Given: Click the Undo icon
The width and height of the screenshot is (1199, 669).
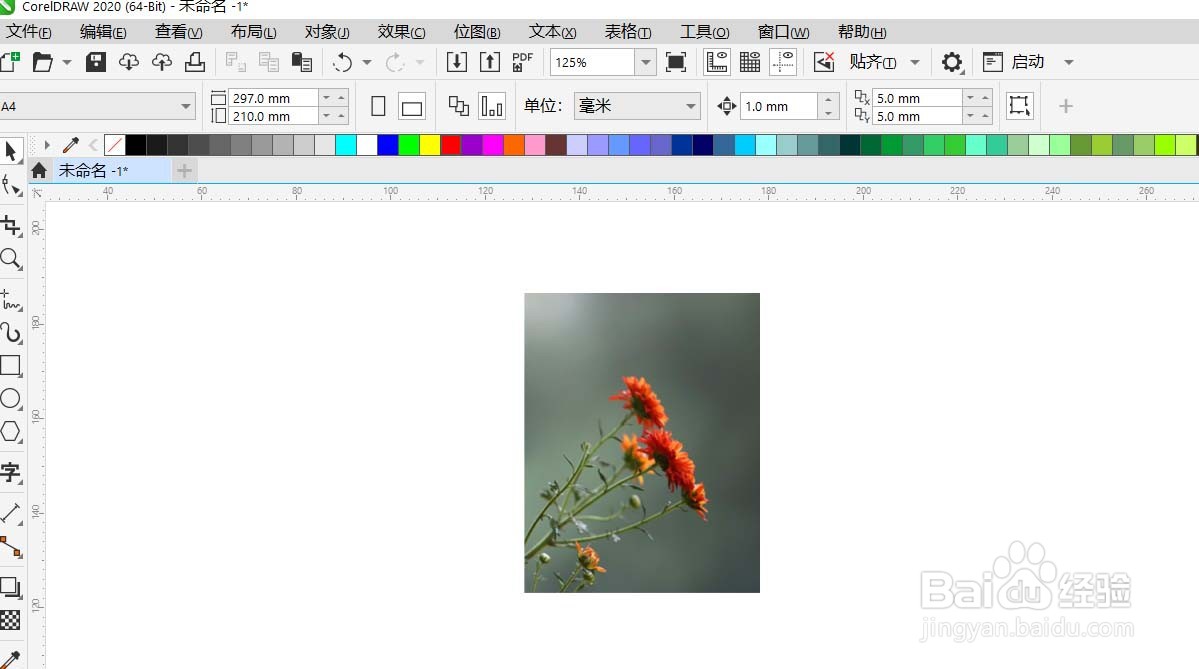Looking at the screenshot, I should click(x=344, y=62).
